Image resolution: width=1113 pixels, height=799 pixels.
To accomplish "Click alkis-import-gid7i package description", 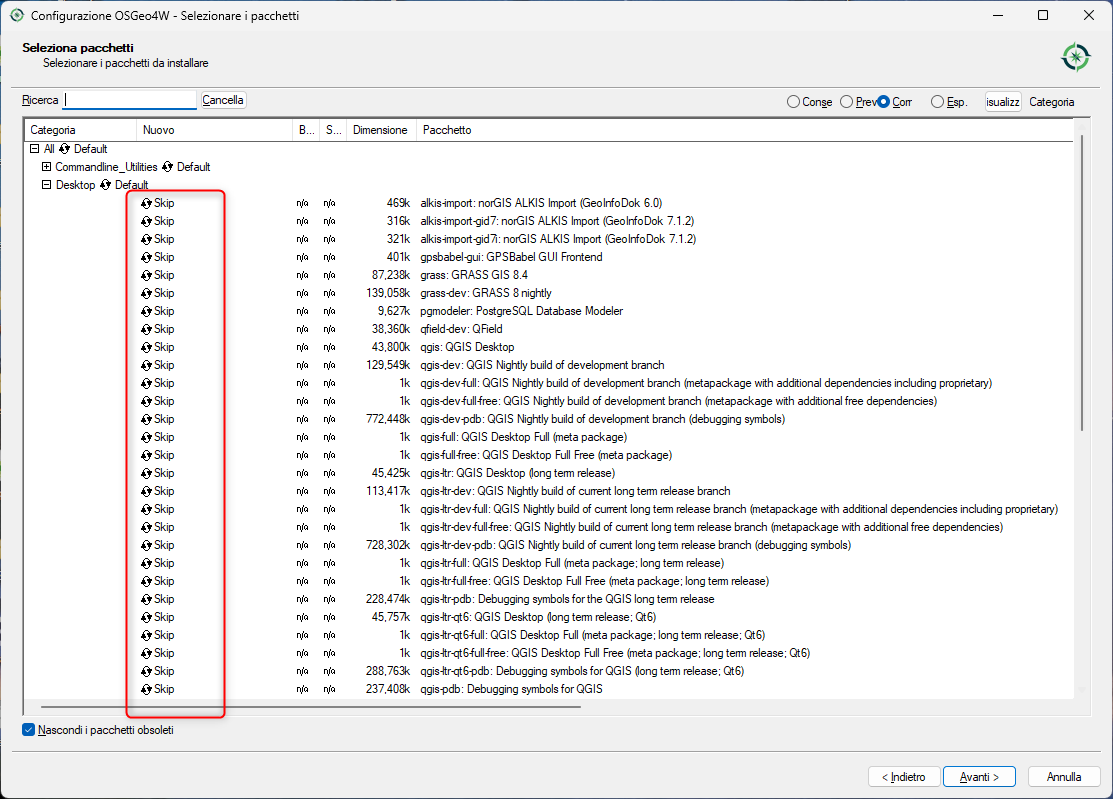I will 558,239.
